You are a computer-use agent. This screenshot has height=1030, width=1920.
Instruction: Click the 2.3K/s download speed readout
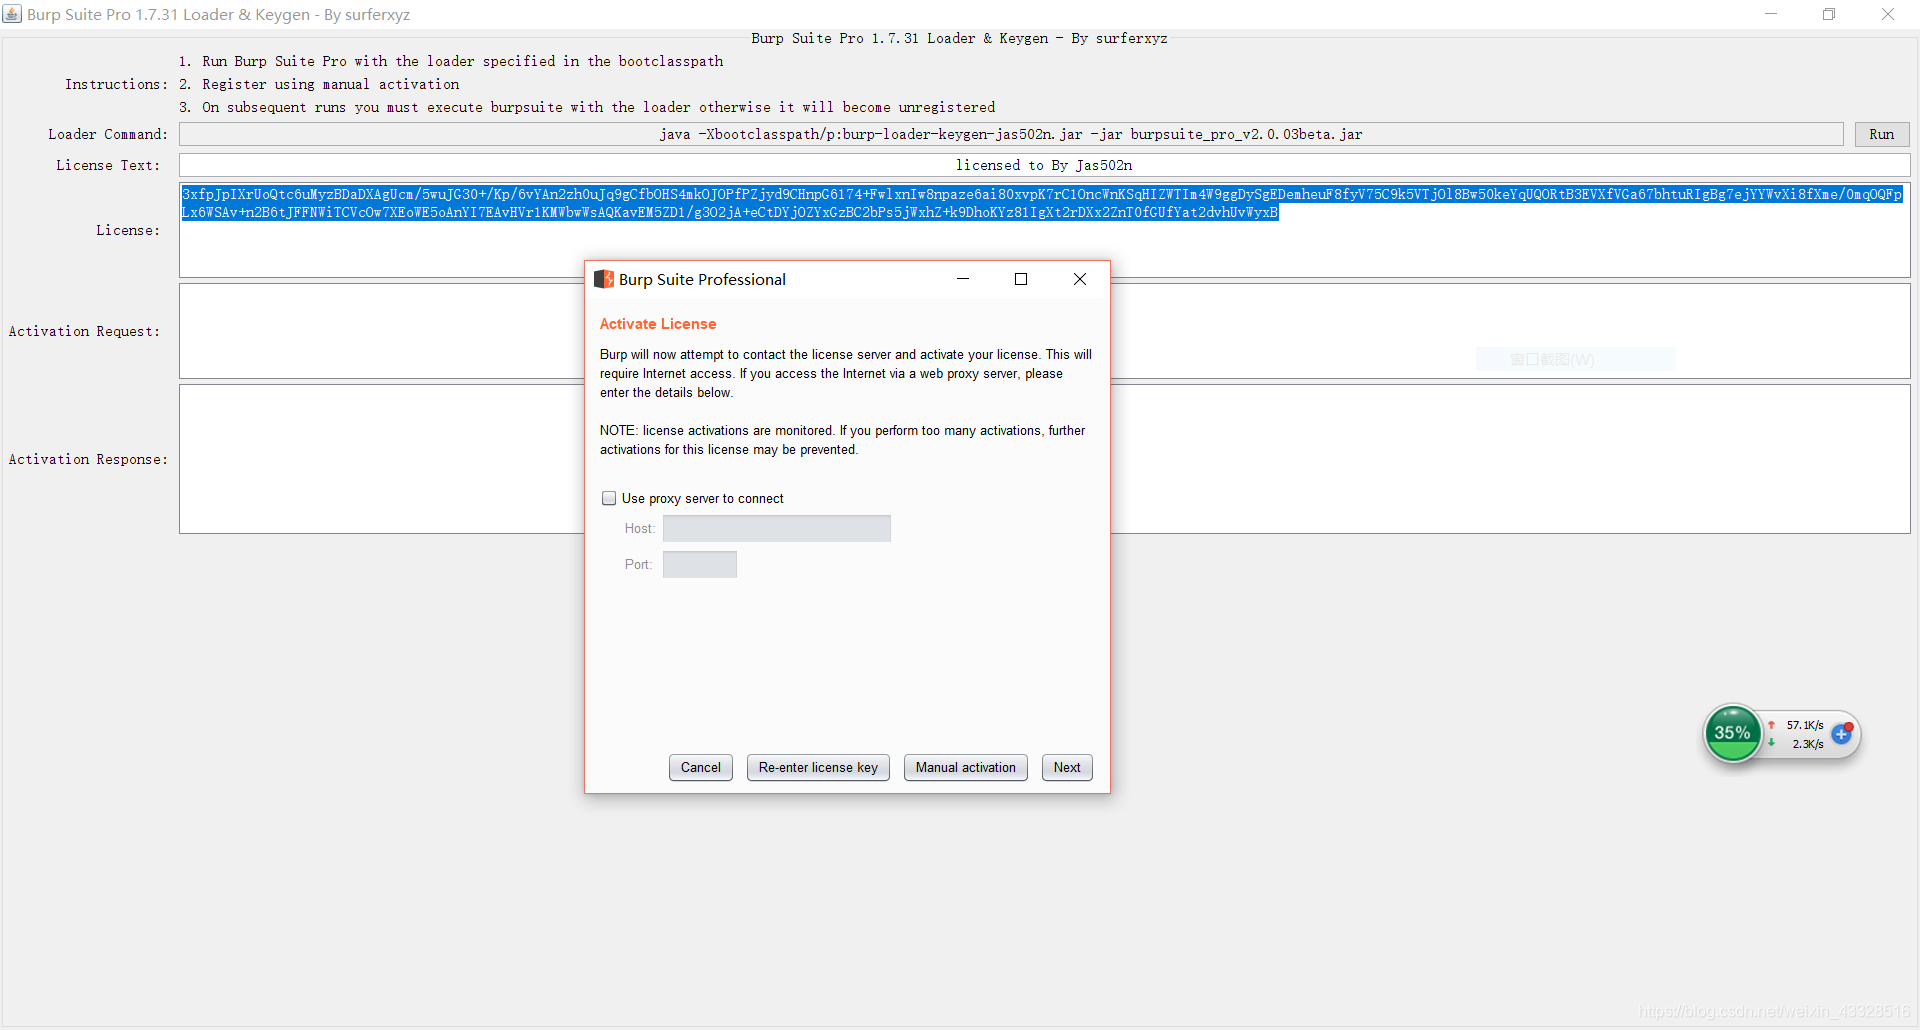(1808, 744)
